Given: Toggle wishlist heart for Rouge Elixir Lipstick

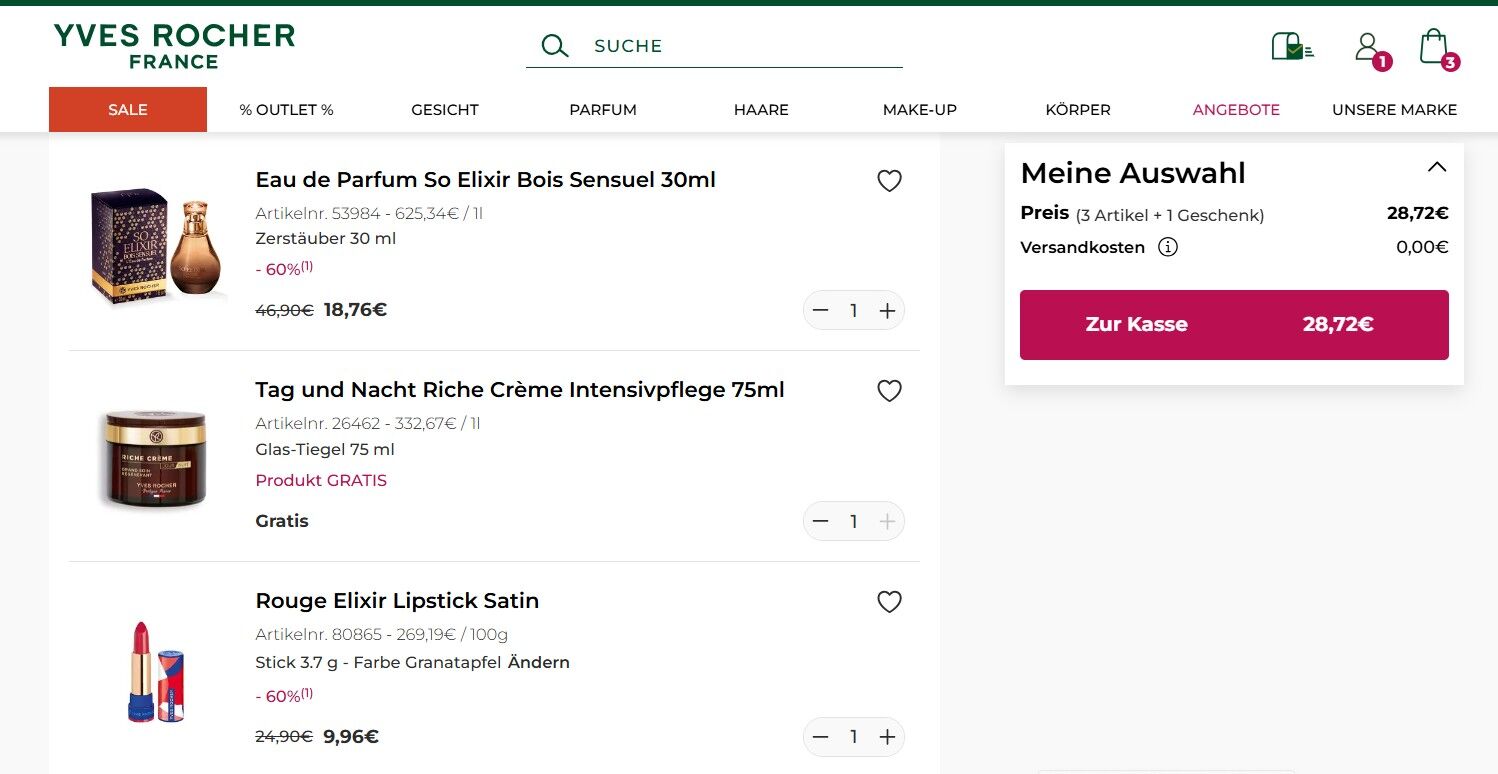Looking at the screenshot, I should [x=889, y=602].
